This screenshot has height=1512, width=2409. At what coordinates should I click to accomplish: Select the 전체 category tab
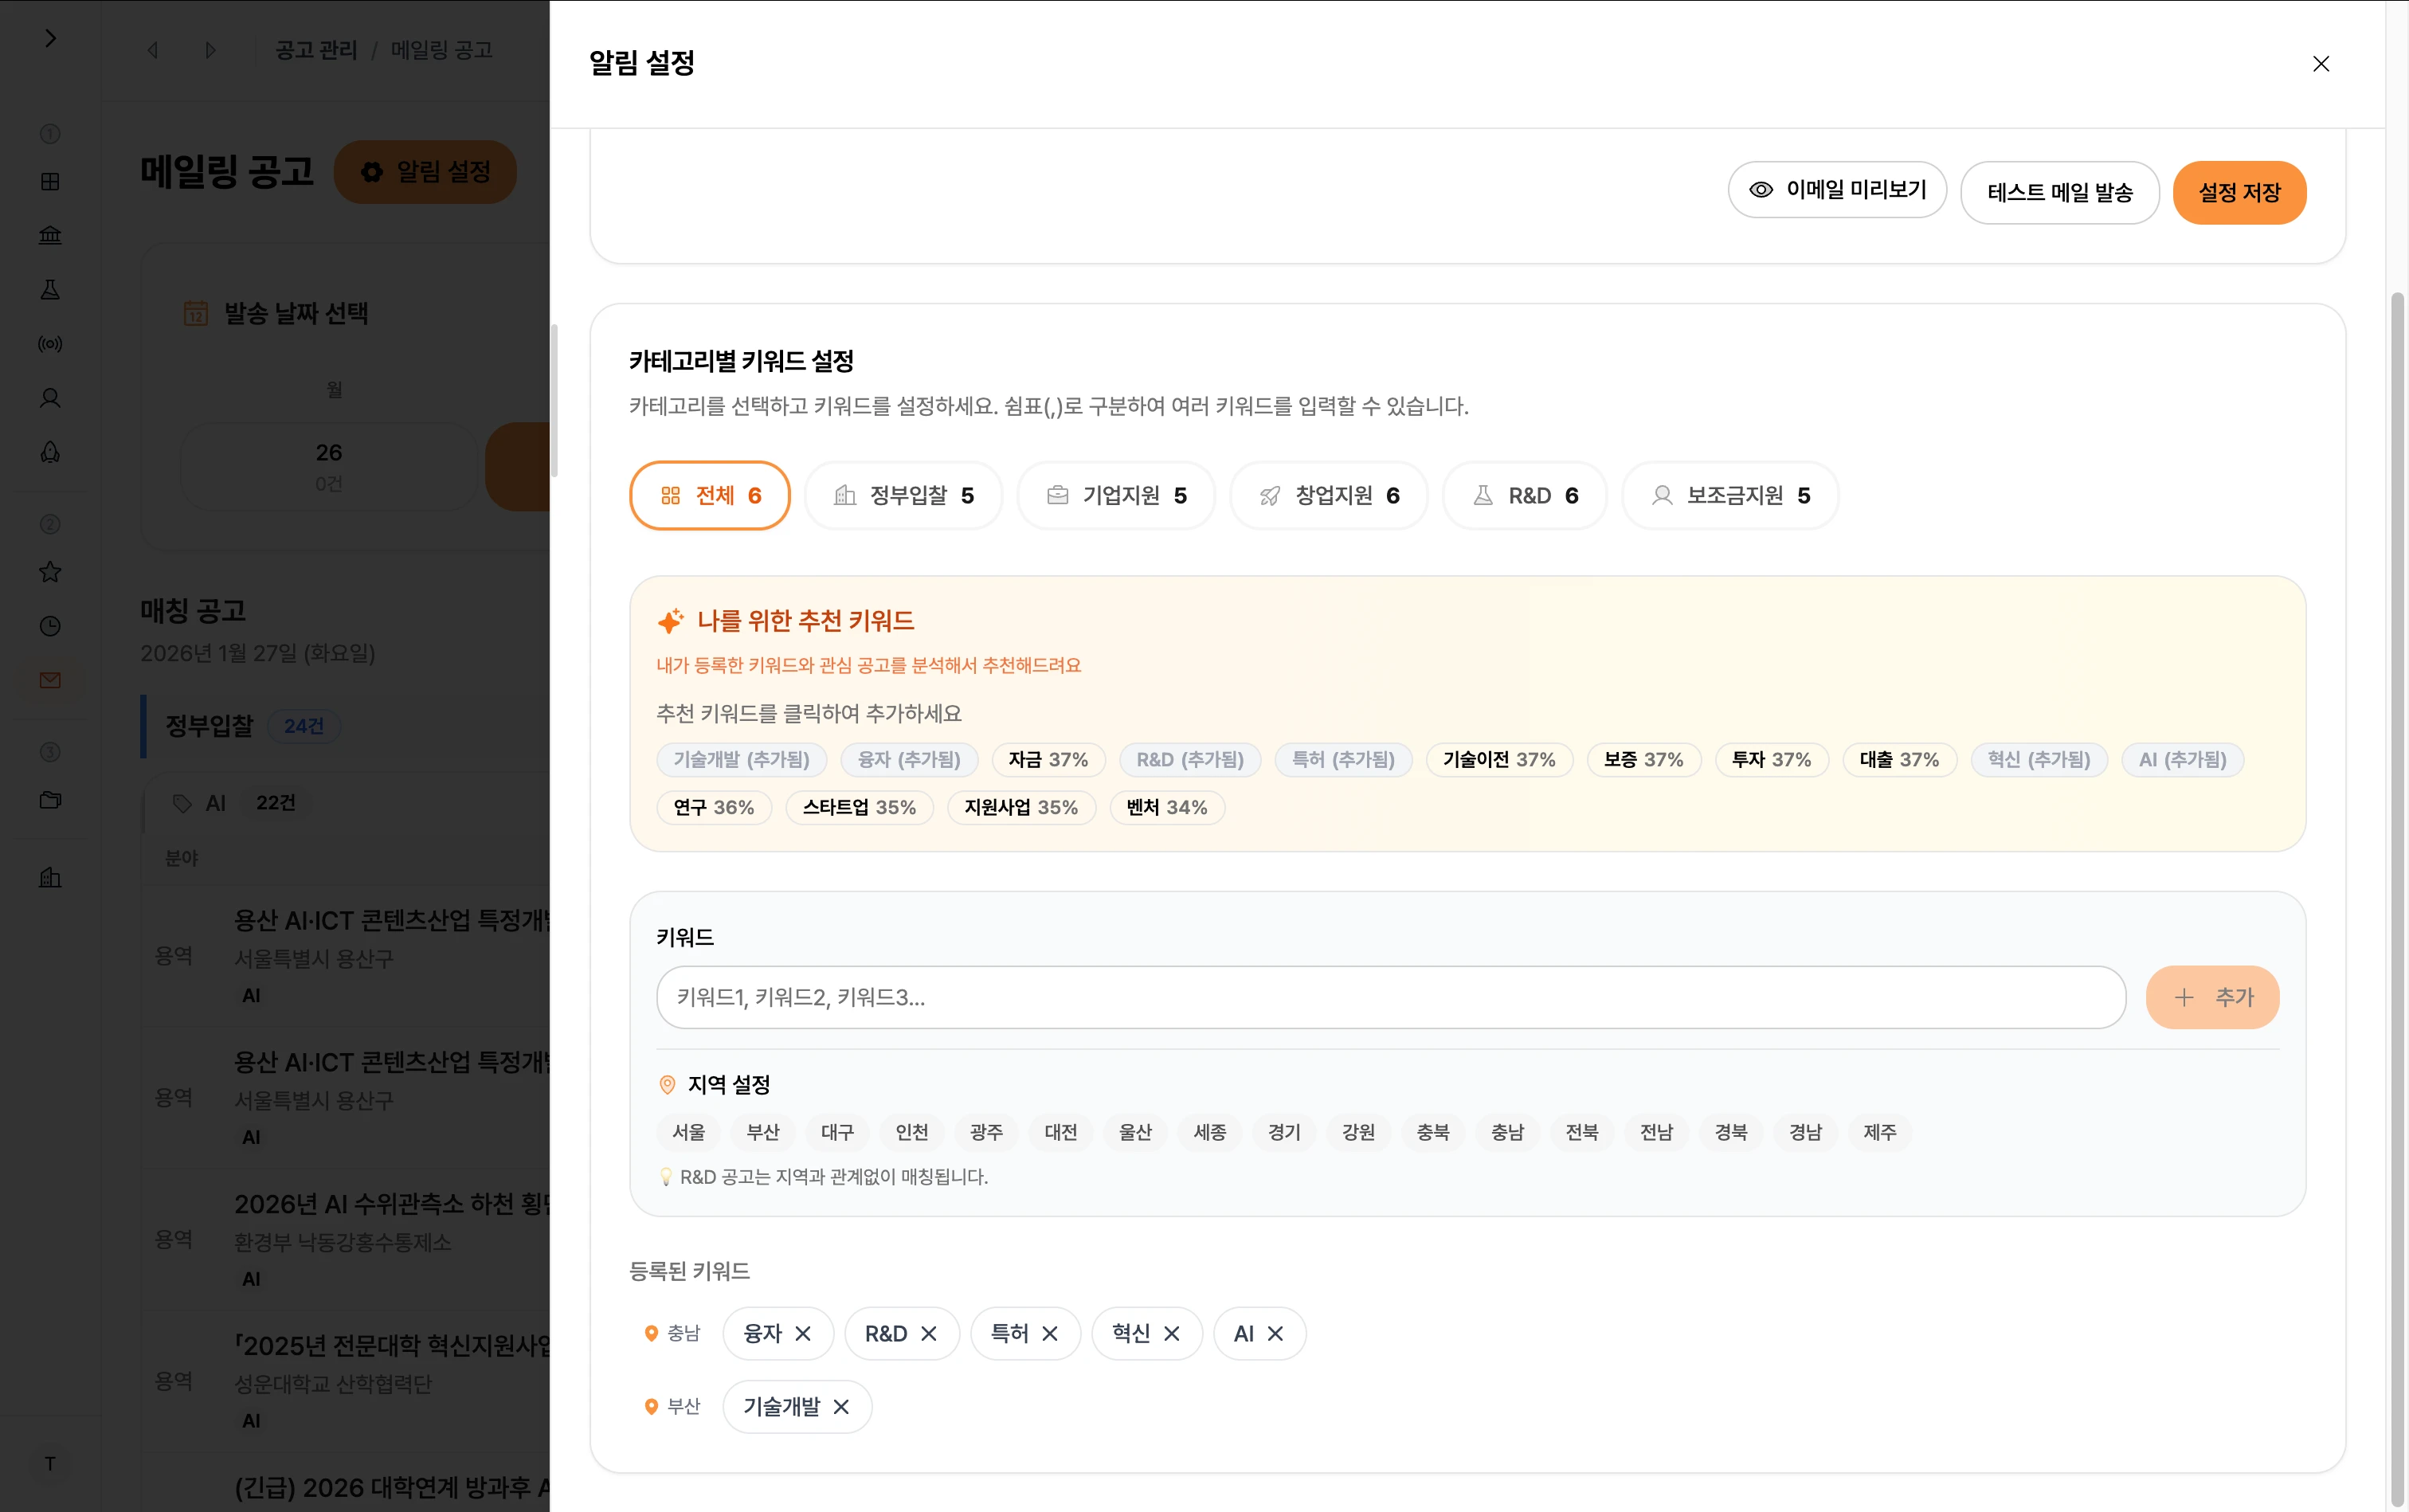[x=710, y=496]
